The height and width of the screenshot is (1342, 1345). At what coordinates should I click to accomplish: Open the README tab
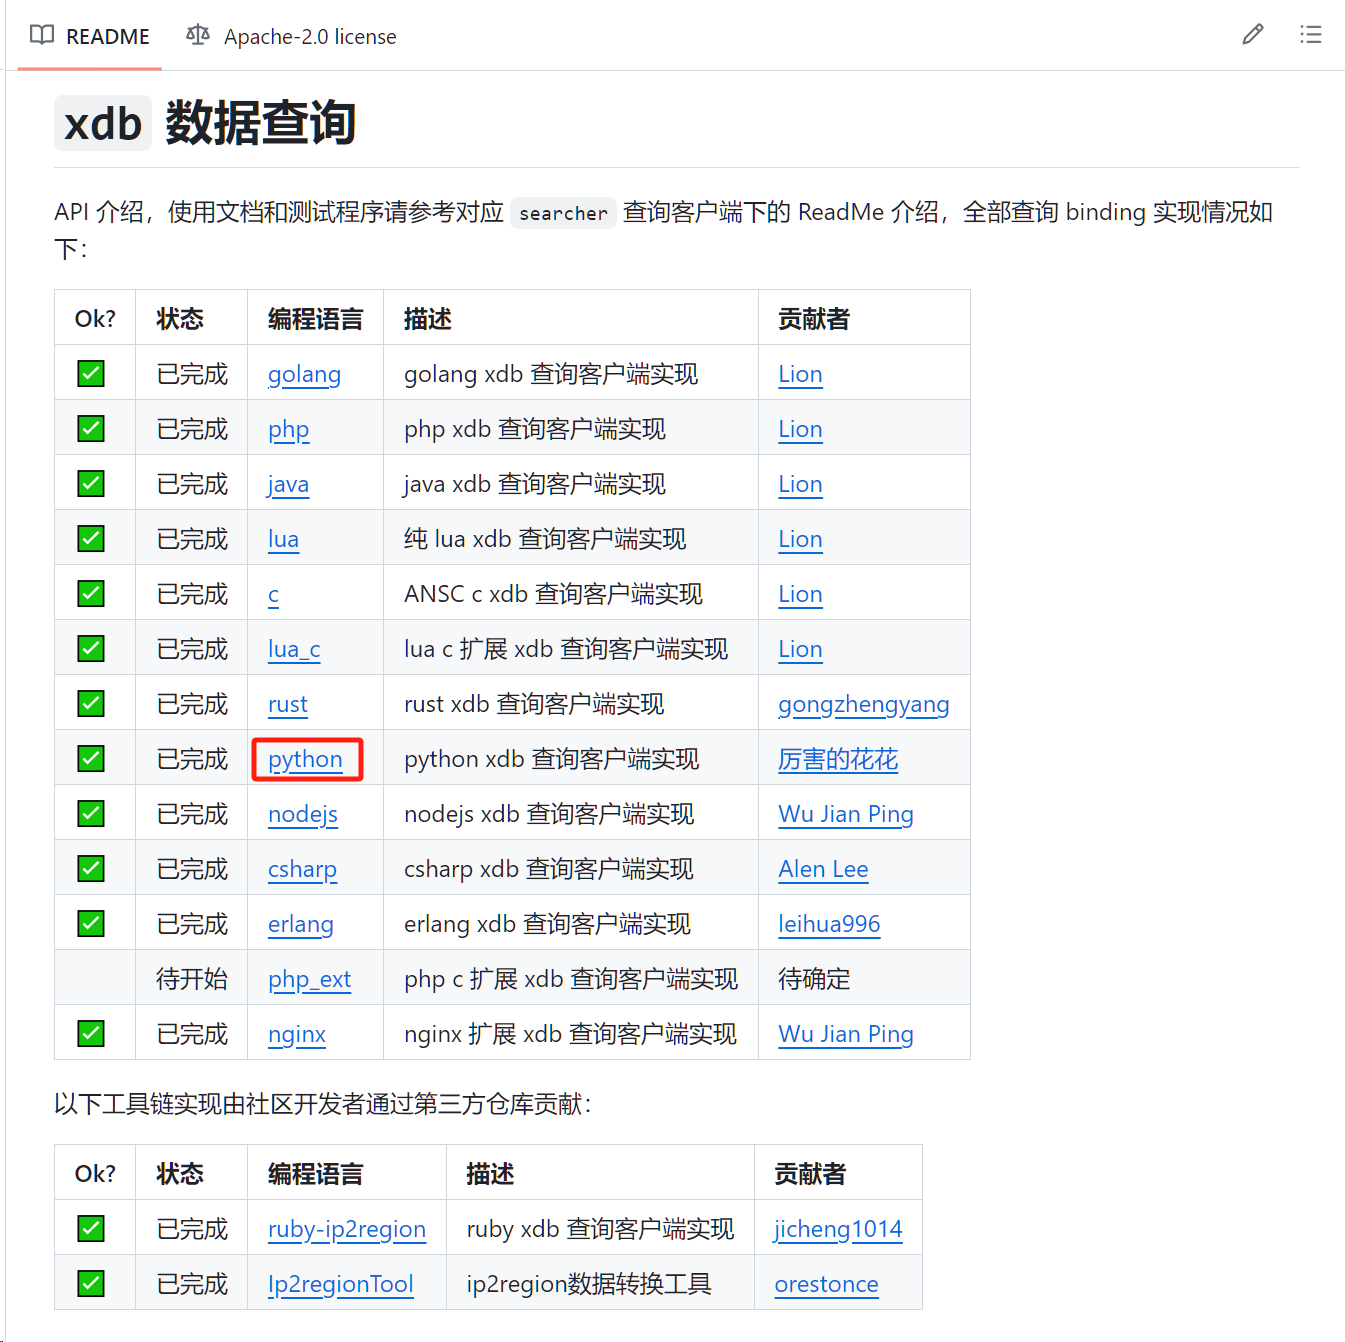(90, 36)
